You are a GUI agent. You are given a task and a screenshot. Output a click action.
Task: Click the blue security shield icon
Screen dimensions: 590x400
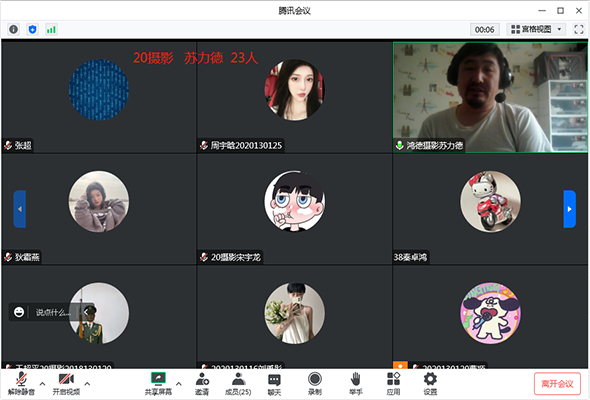tap(33, 29)
